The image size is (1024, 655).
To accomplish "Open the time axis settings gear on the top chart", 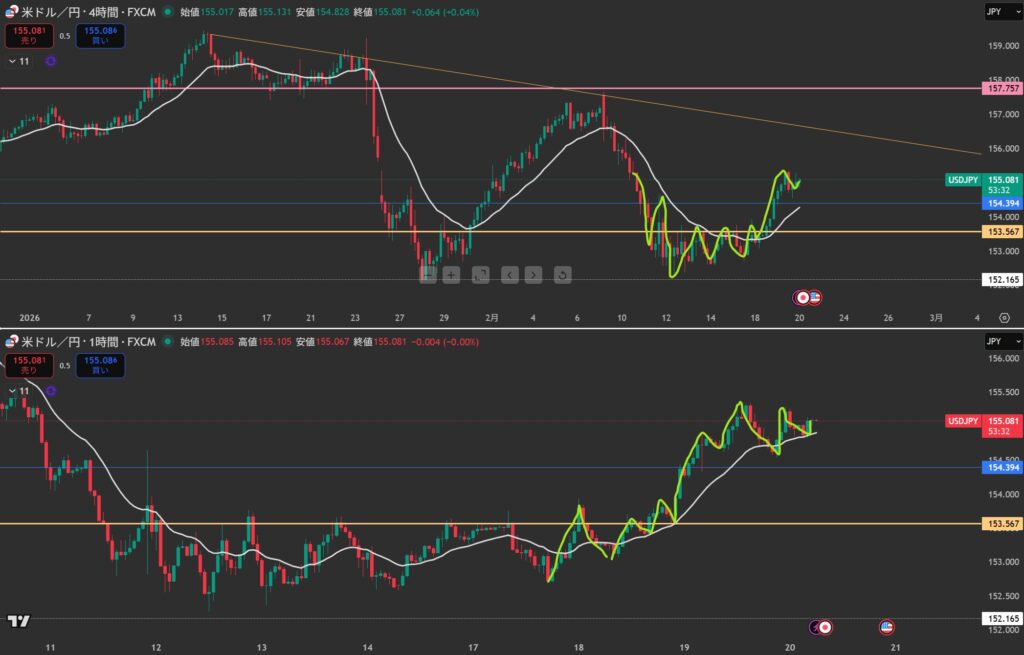I will pyautogui.click(x=1003, y=317).
